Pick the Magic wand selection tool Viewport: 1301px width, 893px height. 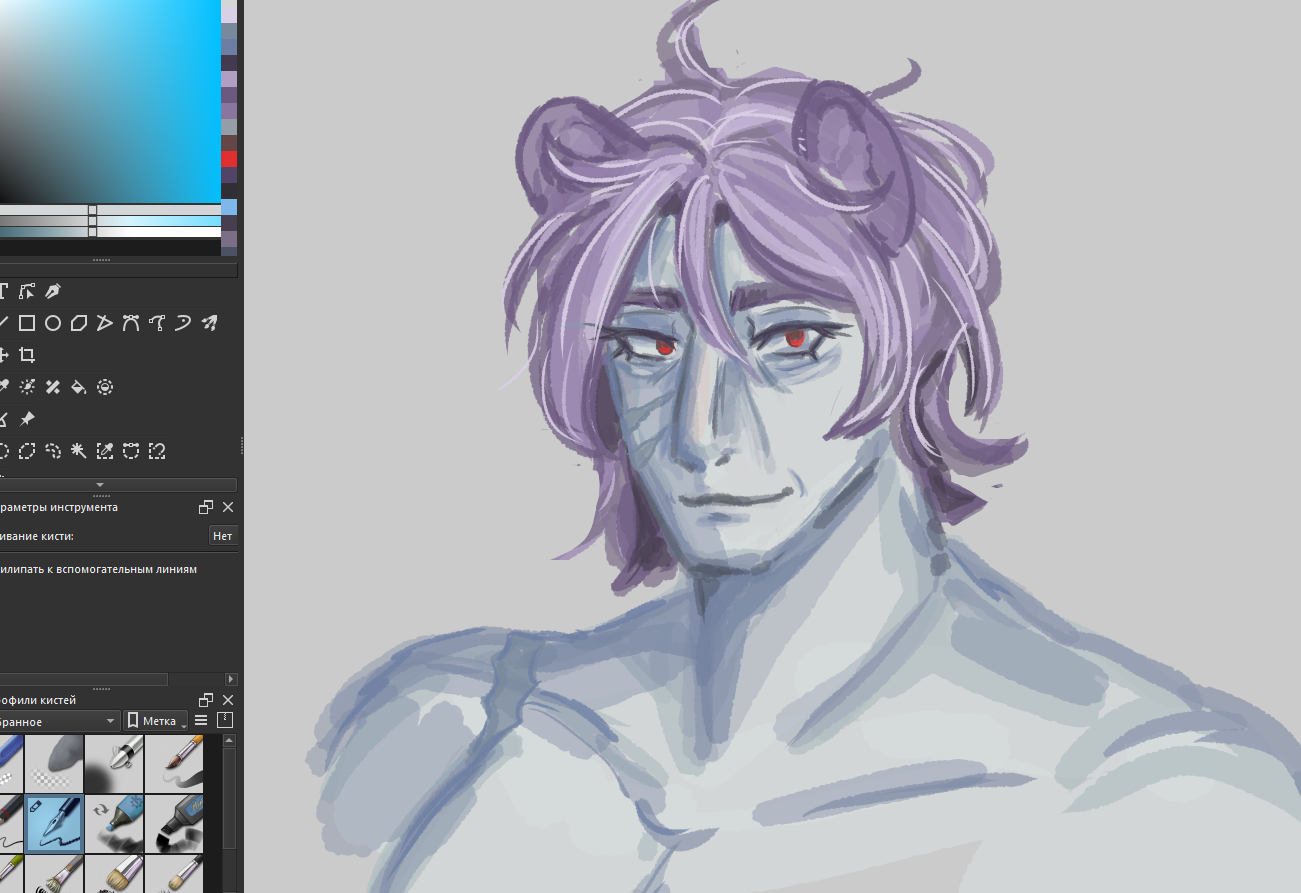79,451
